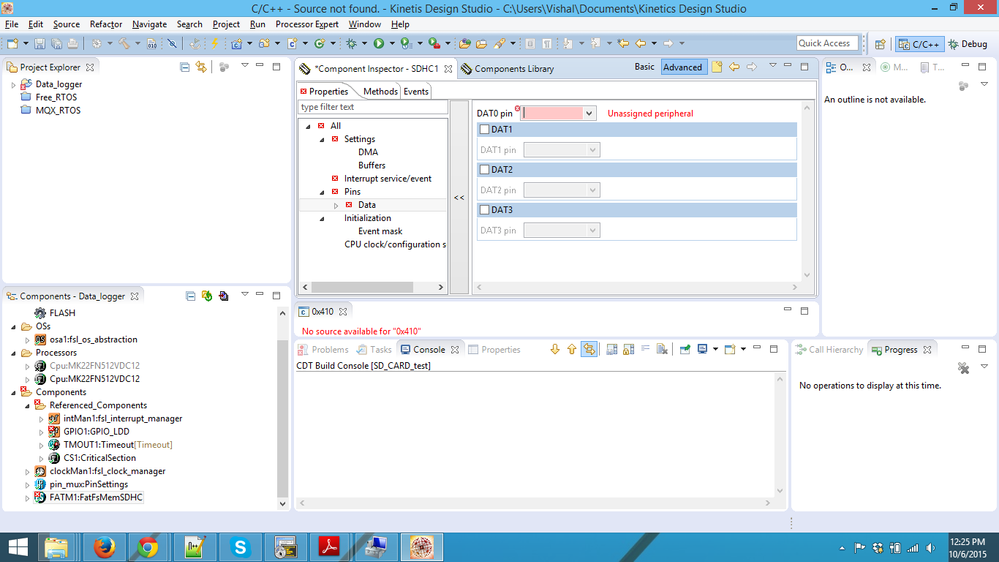Collapse all in Components view
The height and width of the screenshot is (562, 999).
[x=190, y=296]
